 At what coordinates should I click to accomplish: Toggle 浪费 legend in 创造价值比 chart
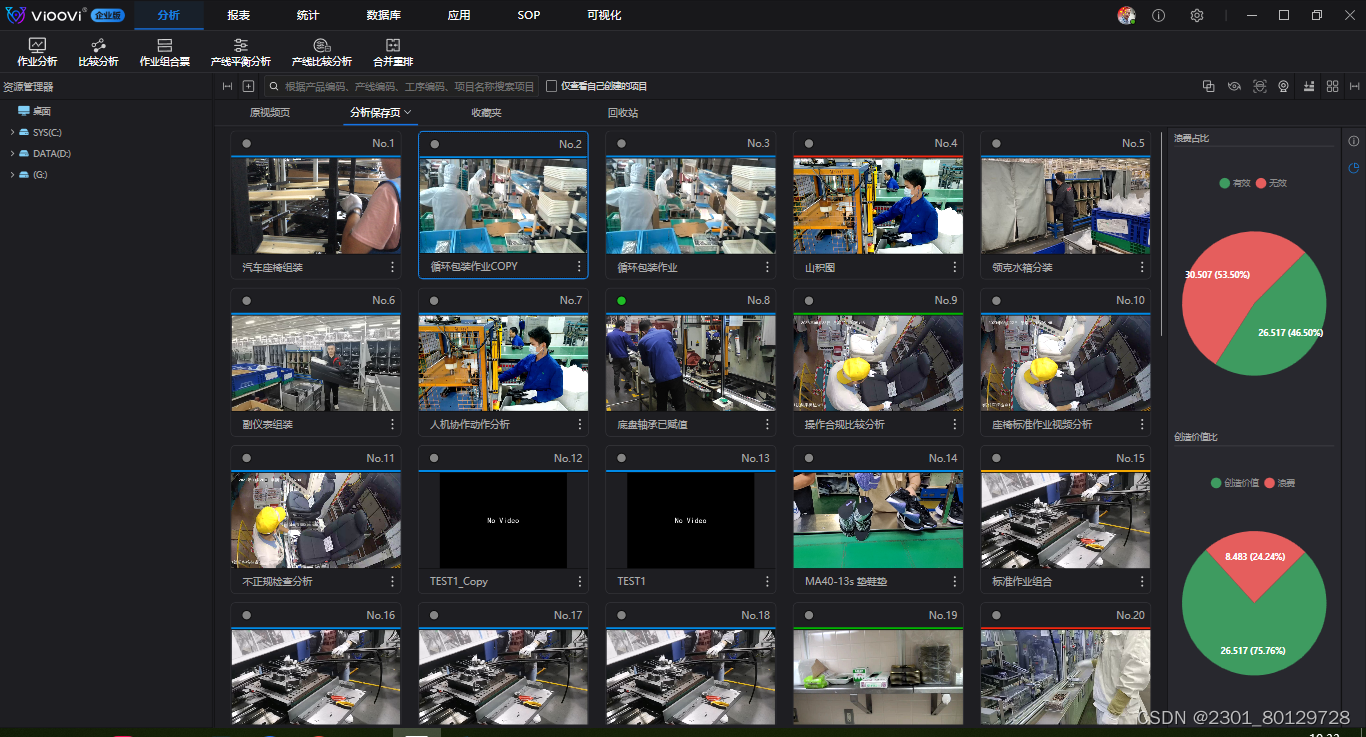click(1281, 482)
